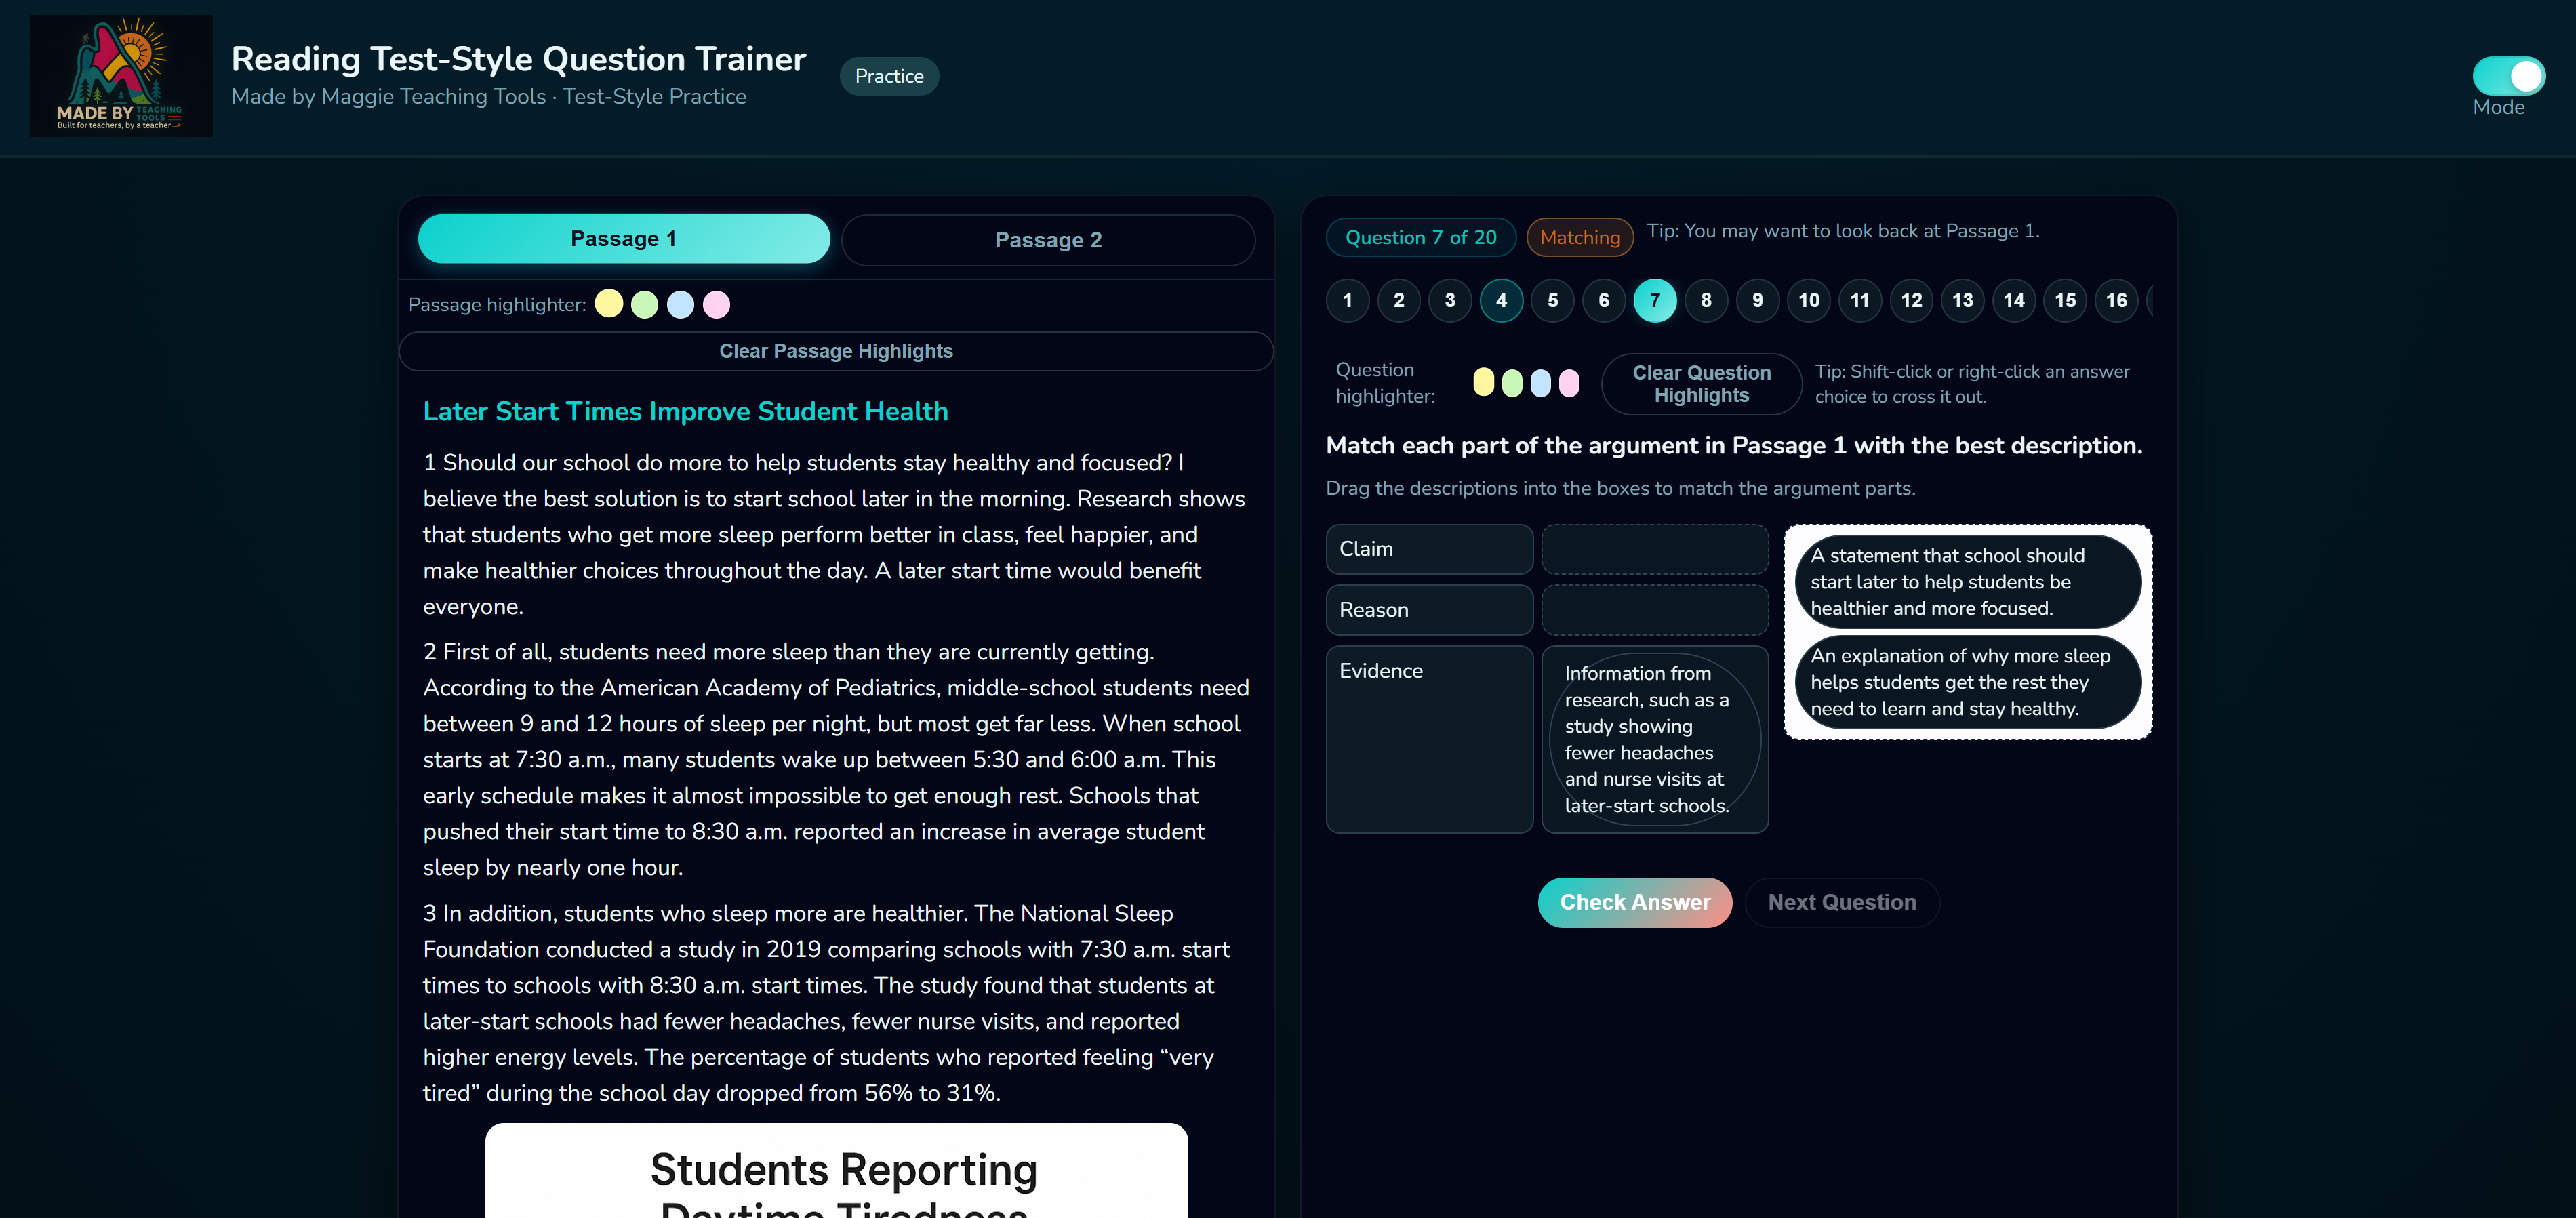The width and height of the screenshot is (2576, 1218).
Task: Select the yellow question highlighter swatch
Action: tap(1483, 383)
